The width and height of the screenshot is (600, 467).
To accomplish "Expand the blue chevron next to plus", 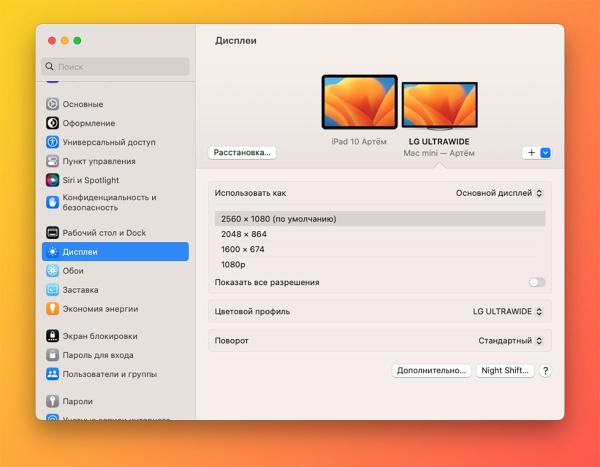I will click(x=545, y=153).
